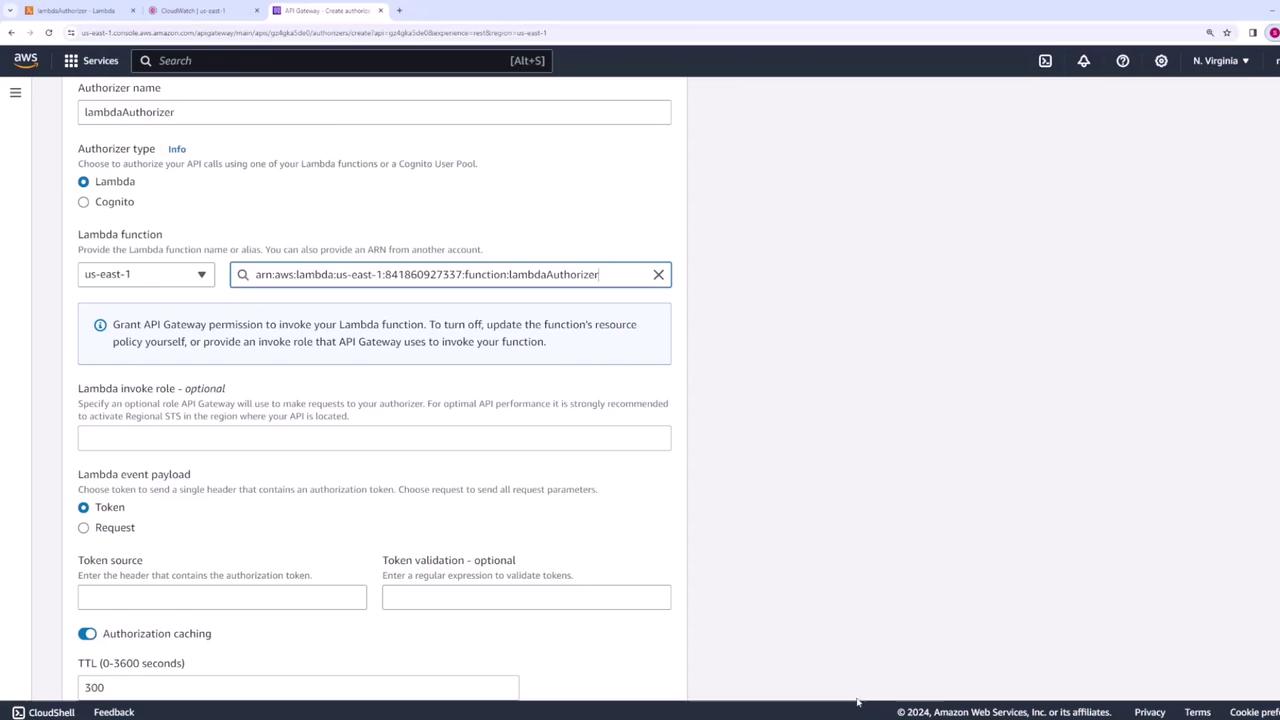Click the info icon in the permission notice

click(100, 325)
